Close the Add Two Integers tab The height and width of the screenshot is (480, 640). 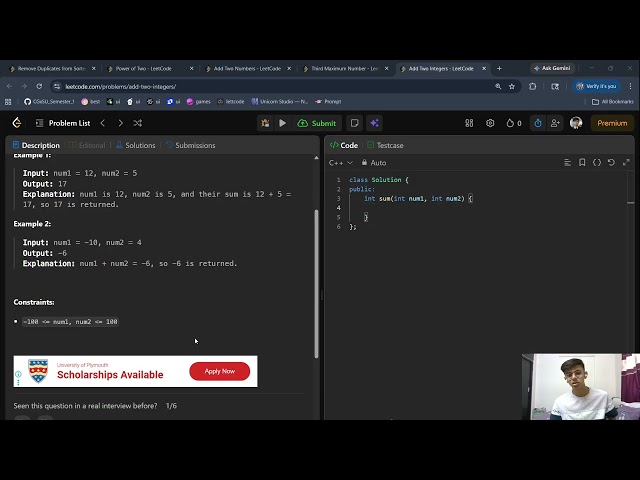(x=484, y=69)
